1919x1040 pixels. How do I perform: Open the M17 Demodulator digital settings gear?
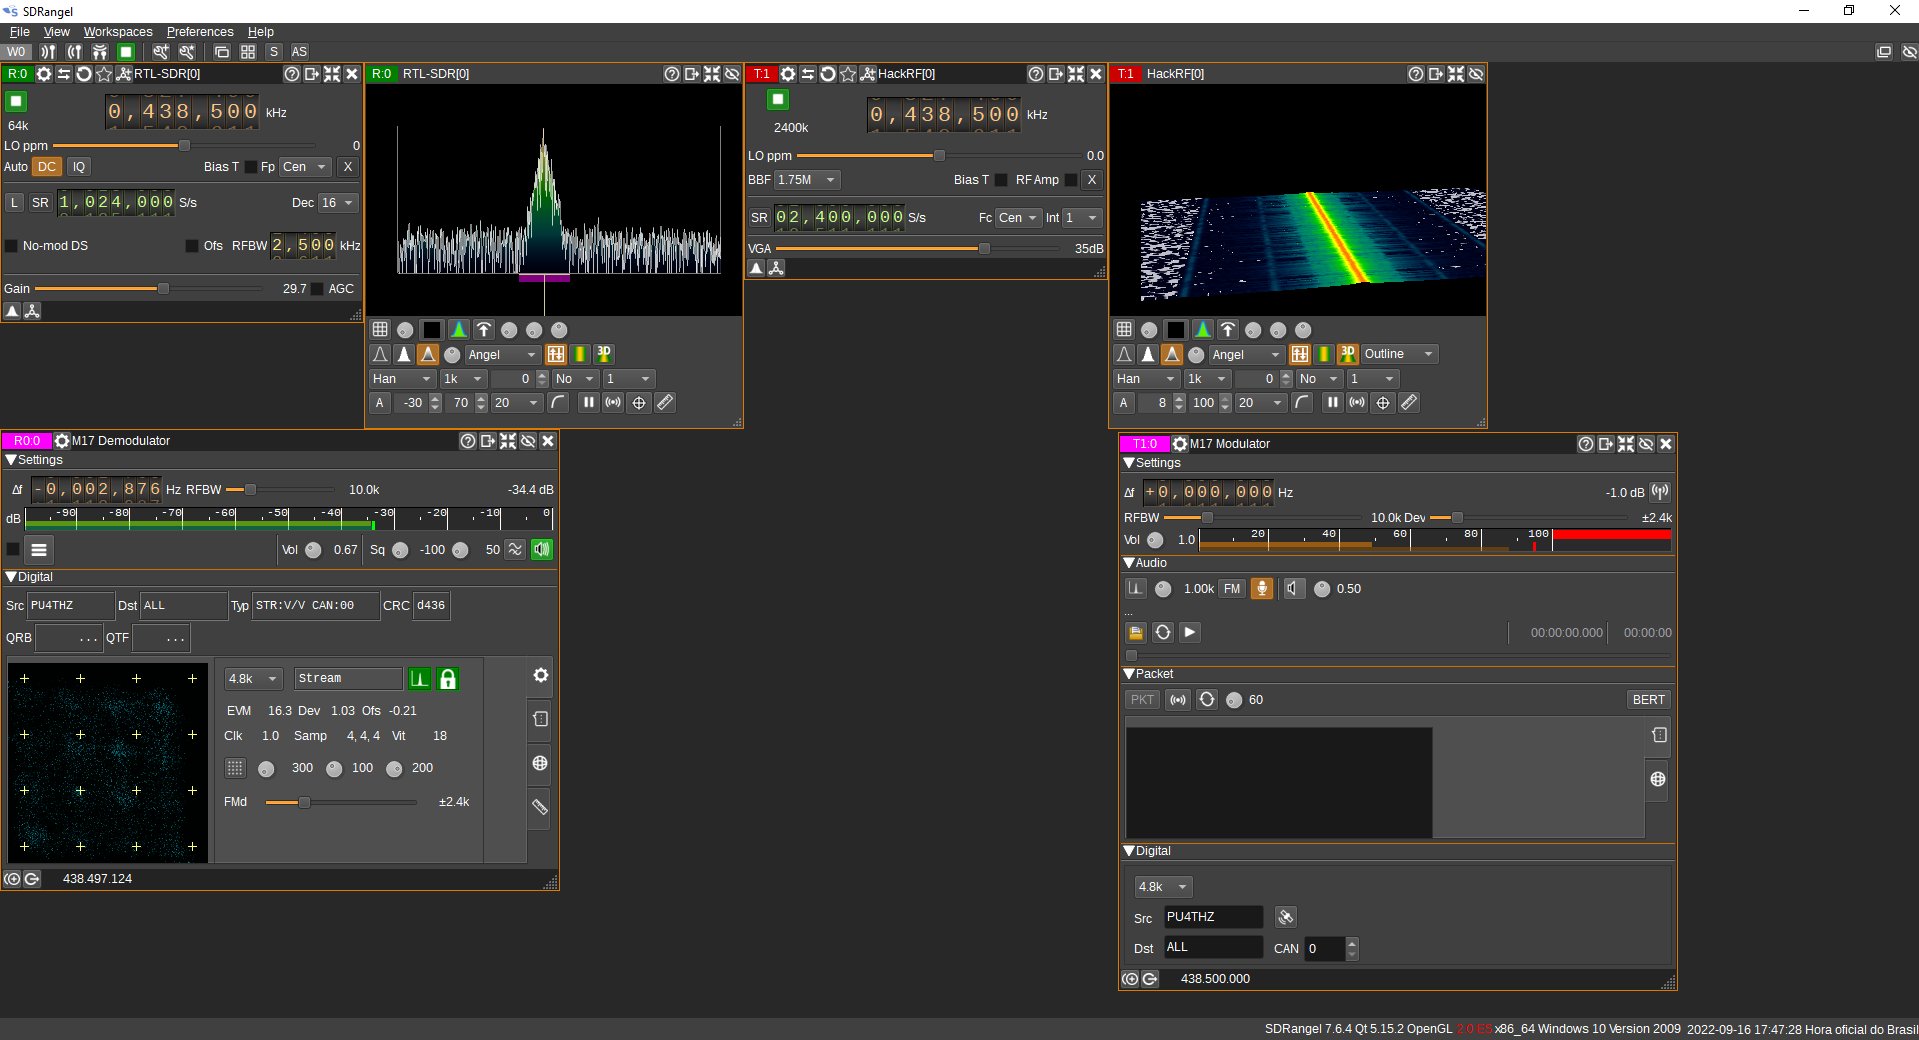[x=540, y=675]
